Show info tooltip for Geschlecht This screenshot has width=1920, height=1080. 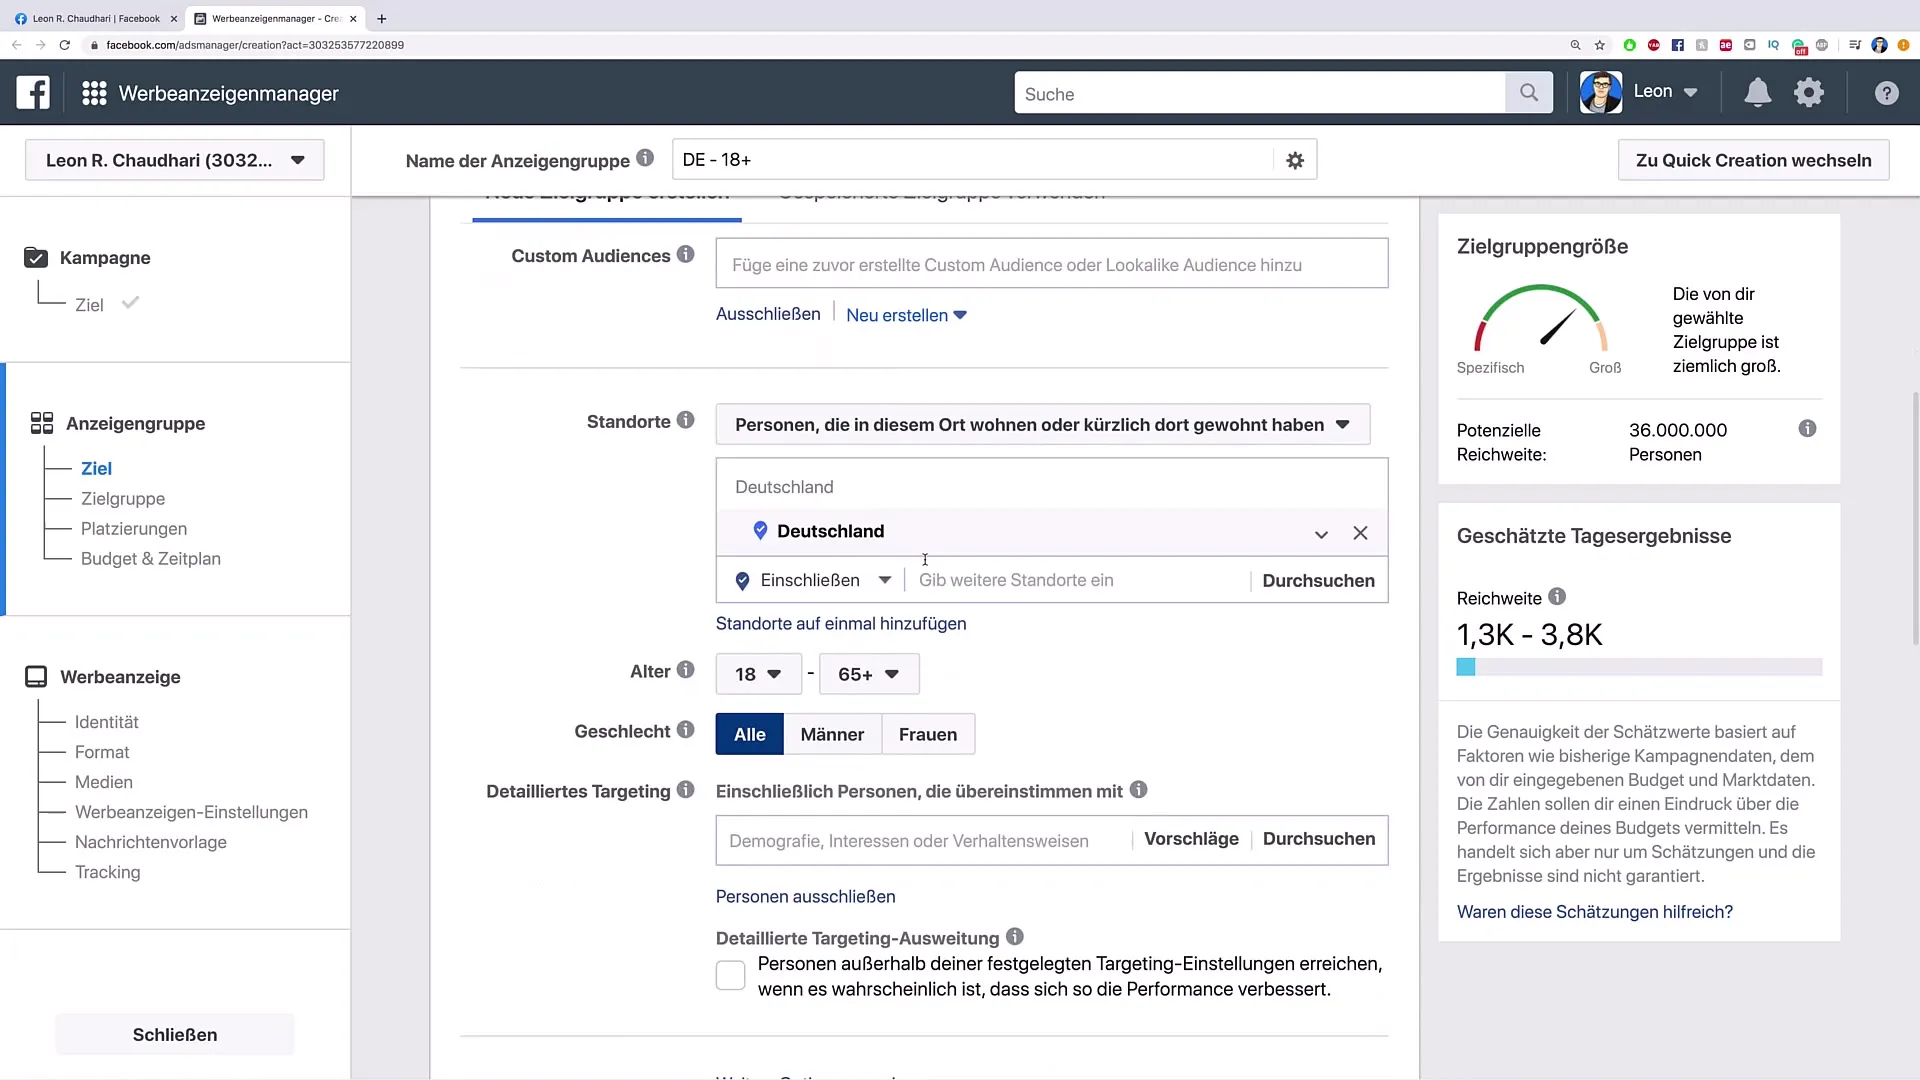[685, 730]
